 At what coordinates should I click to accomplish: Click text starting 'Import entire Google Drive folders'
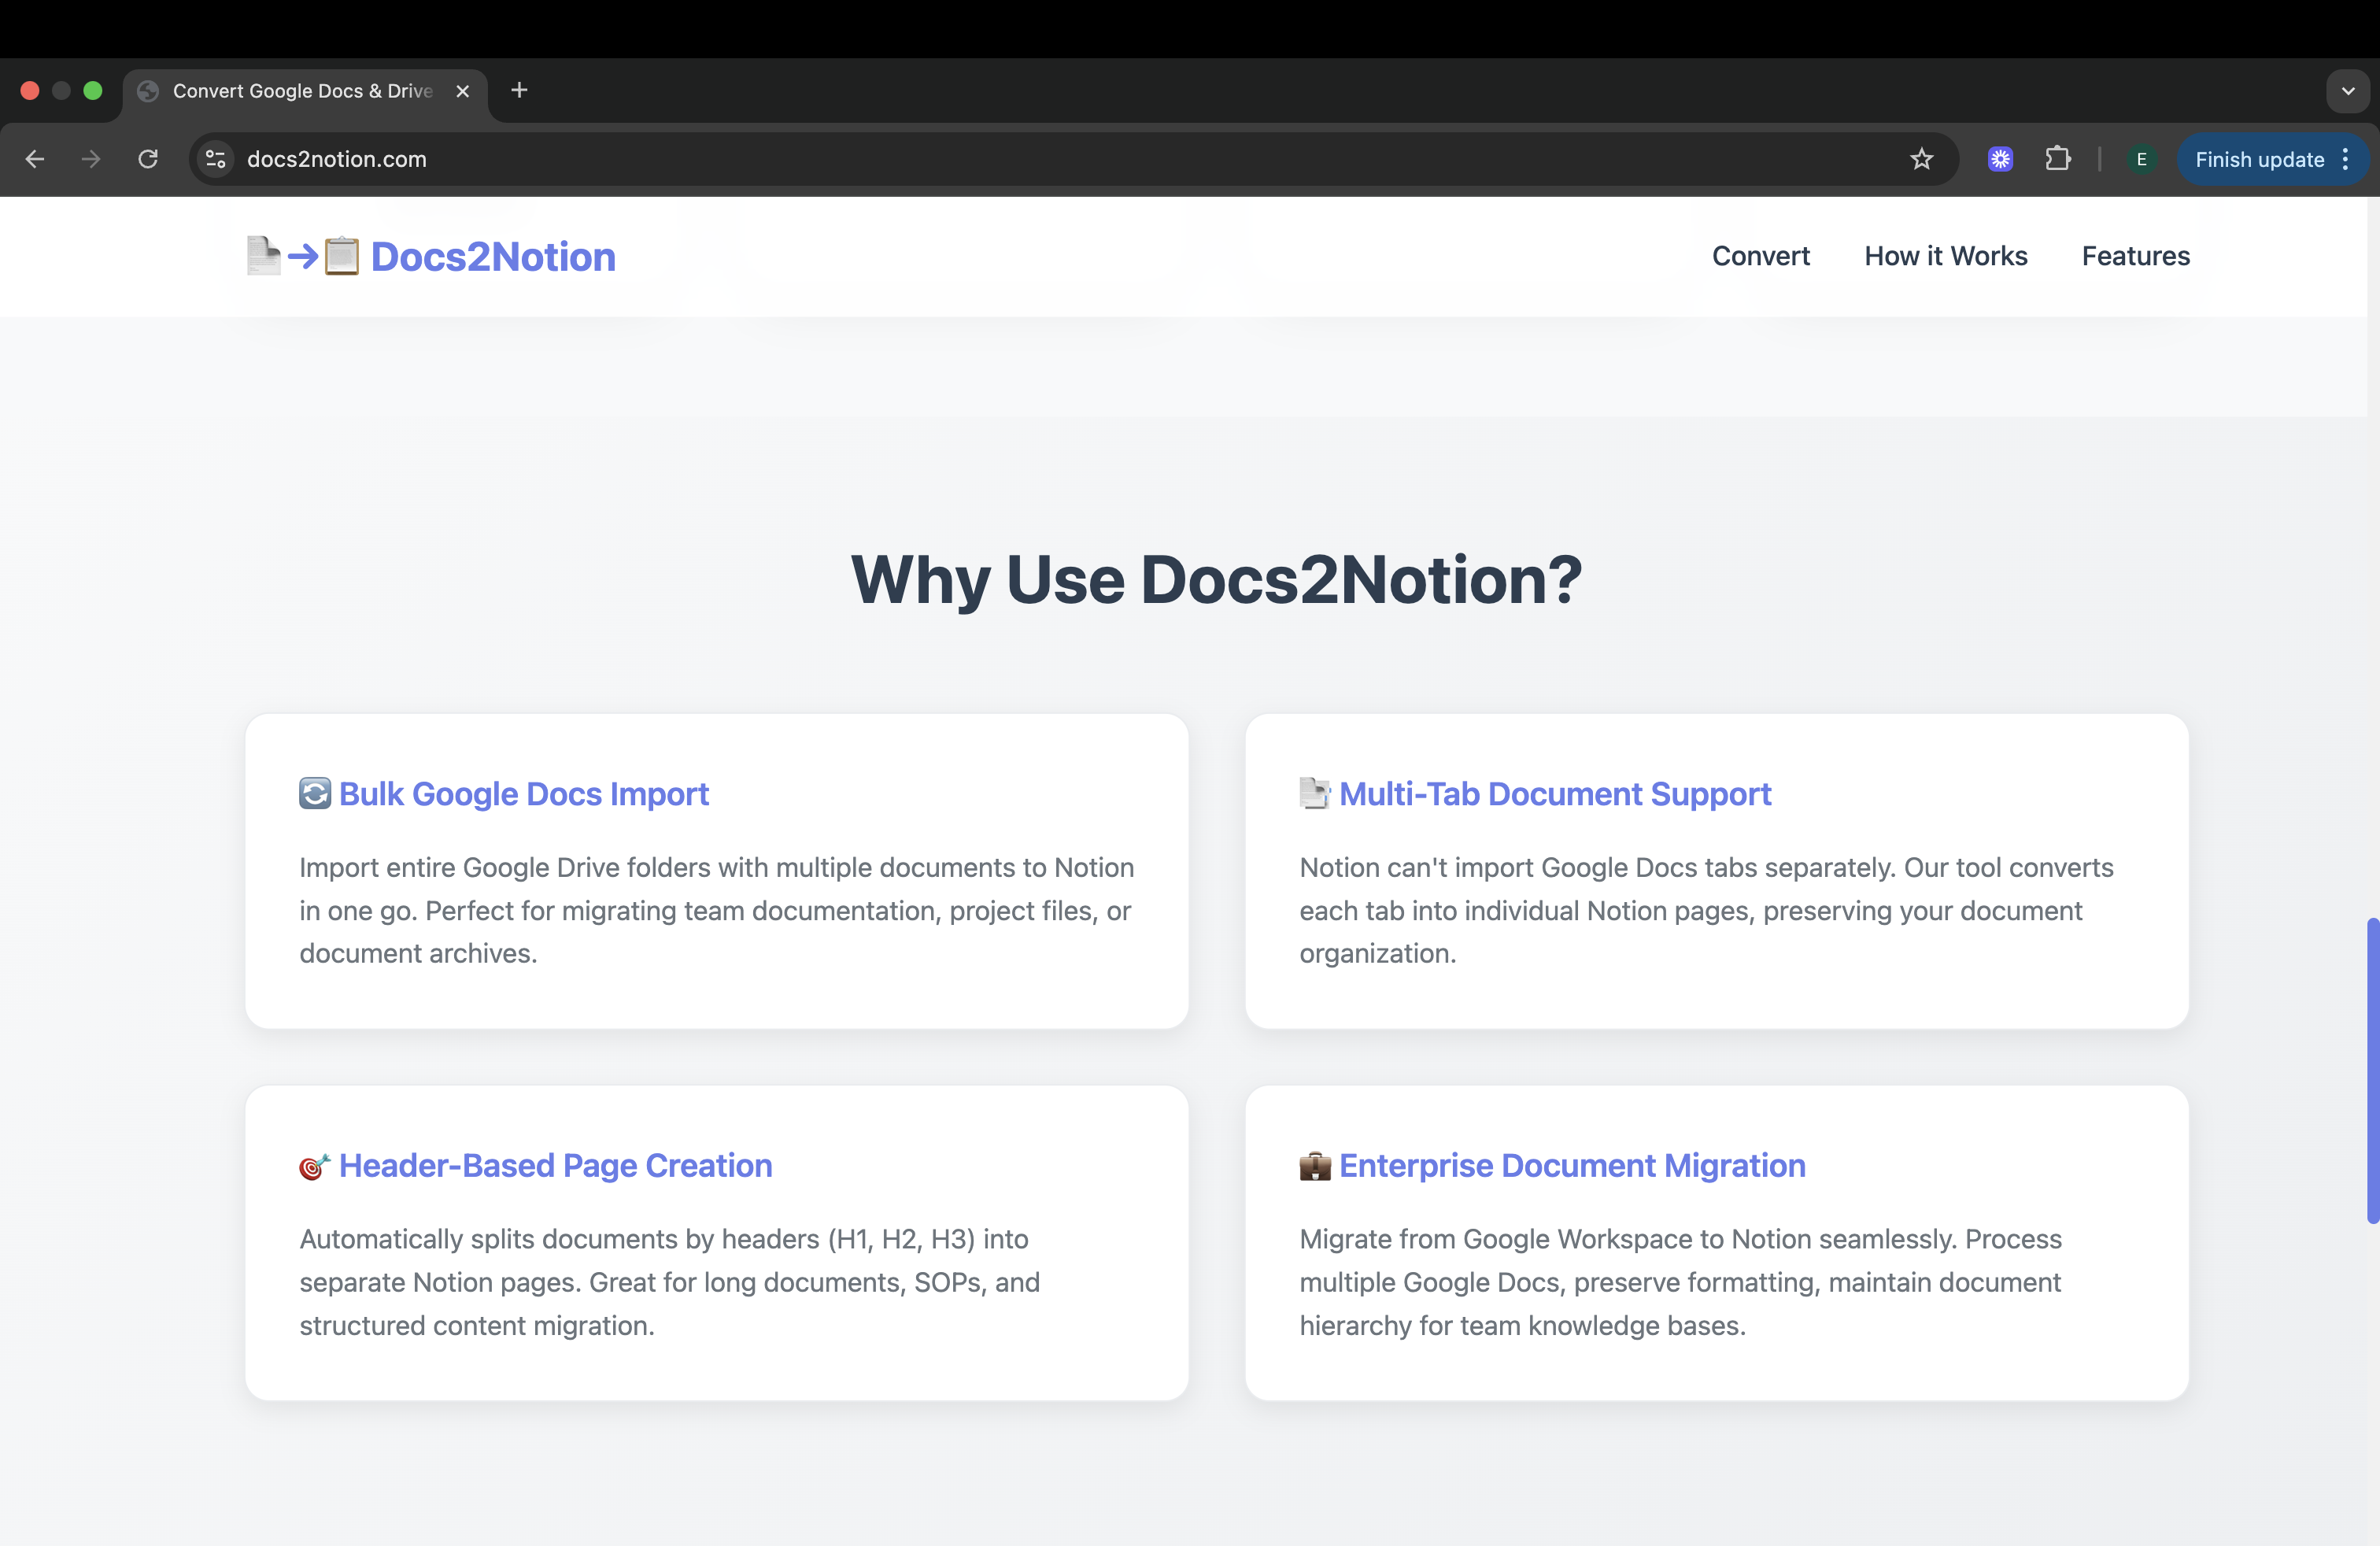click(x=717, y=910)
